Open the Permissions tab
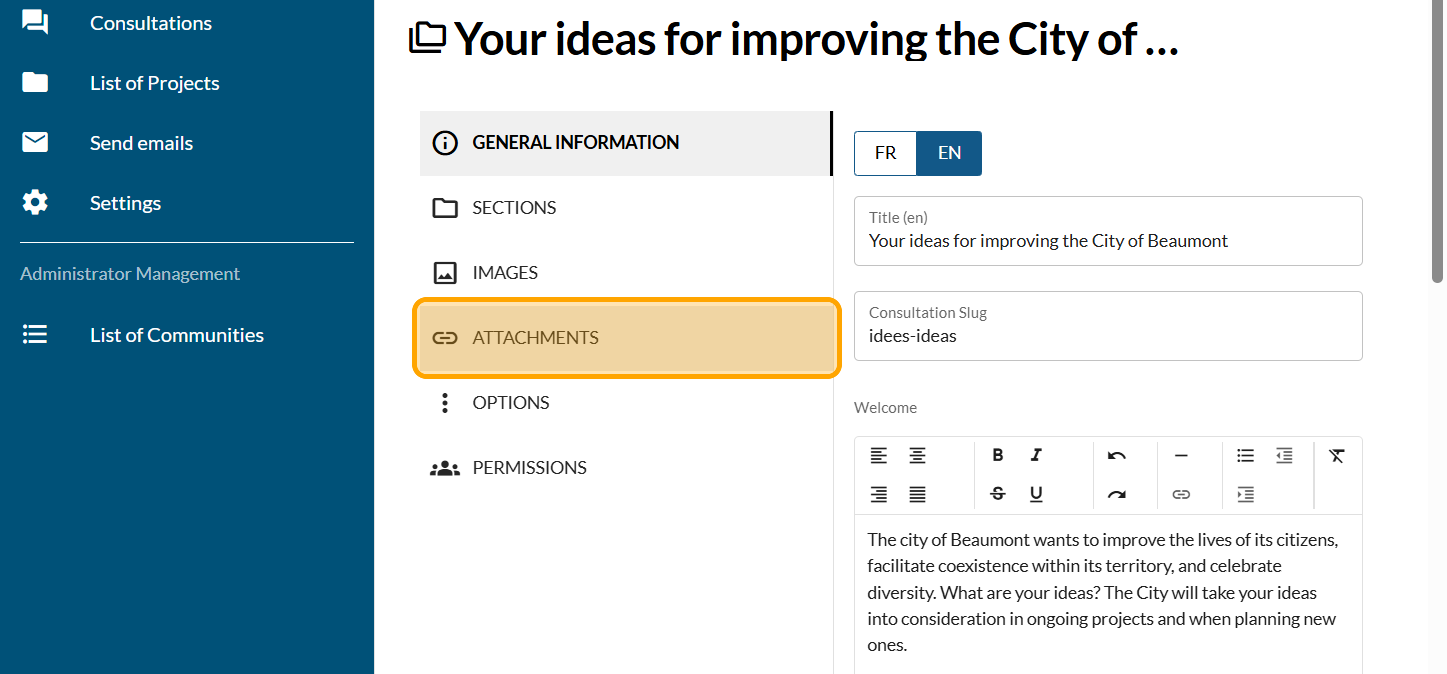The image size is (1447, 674). 529,468
